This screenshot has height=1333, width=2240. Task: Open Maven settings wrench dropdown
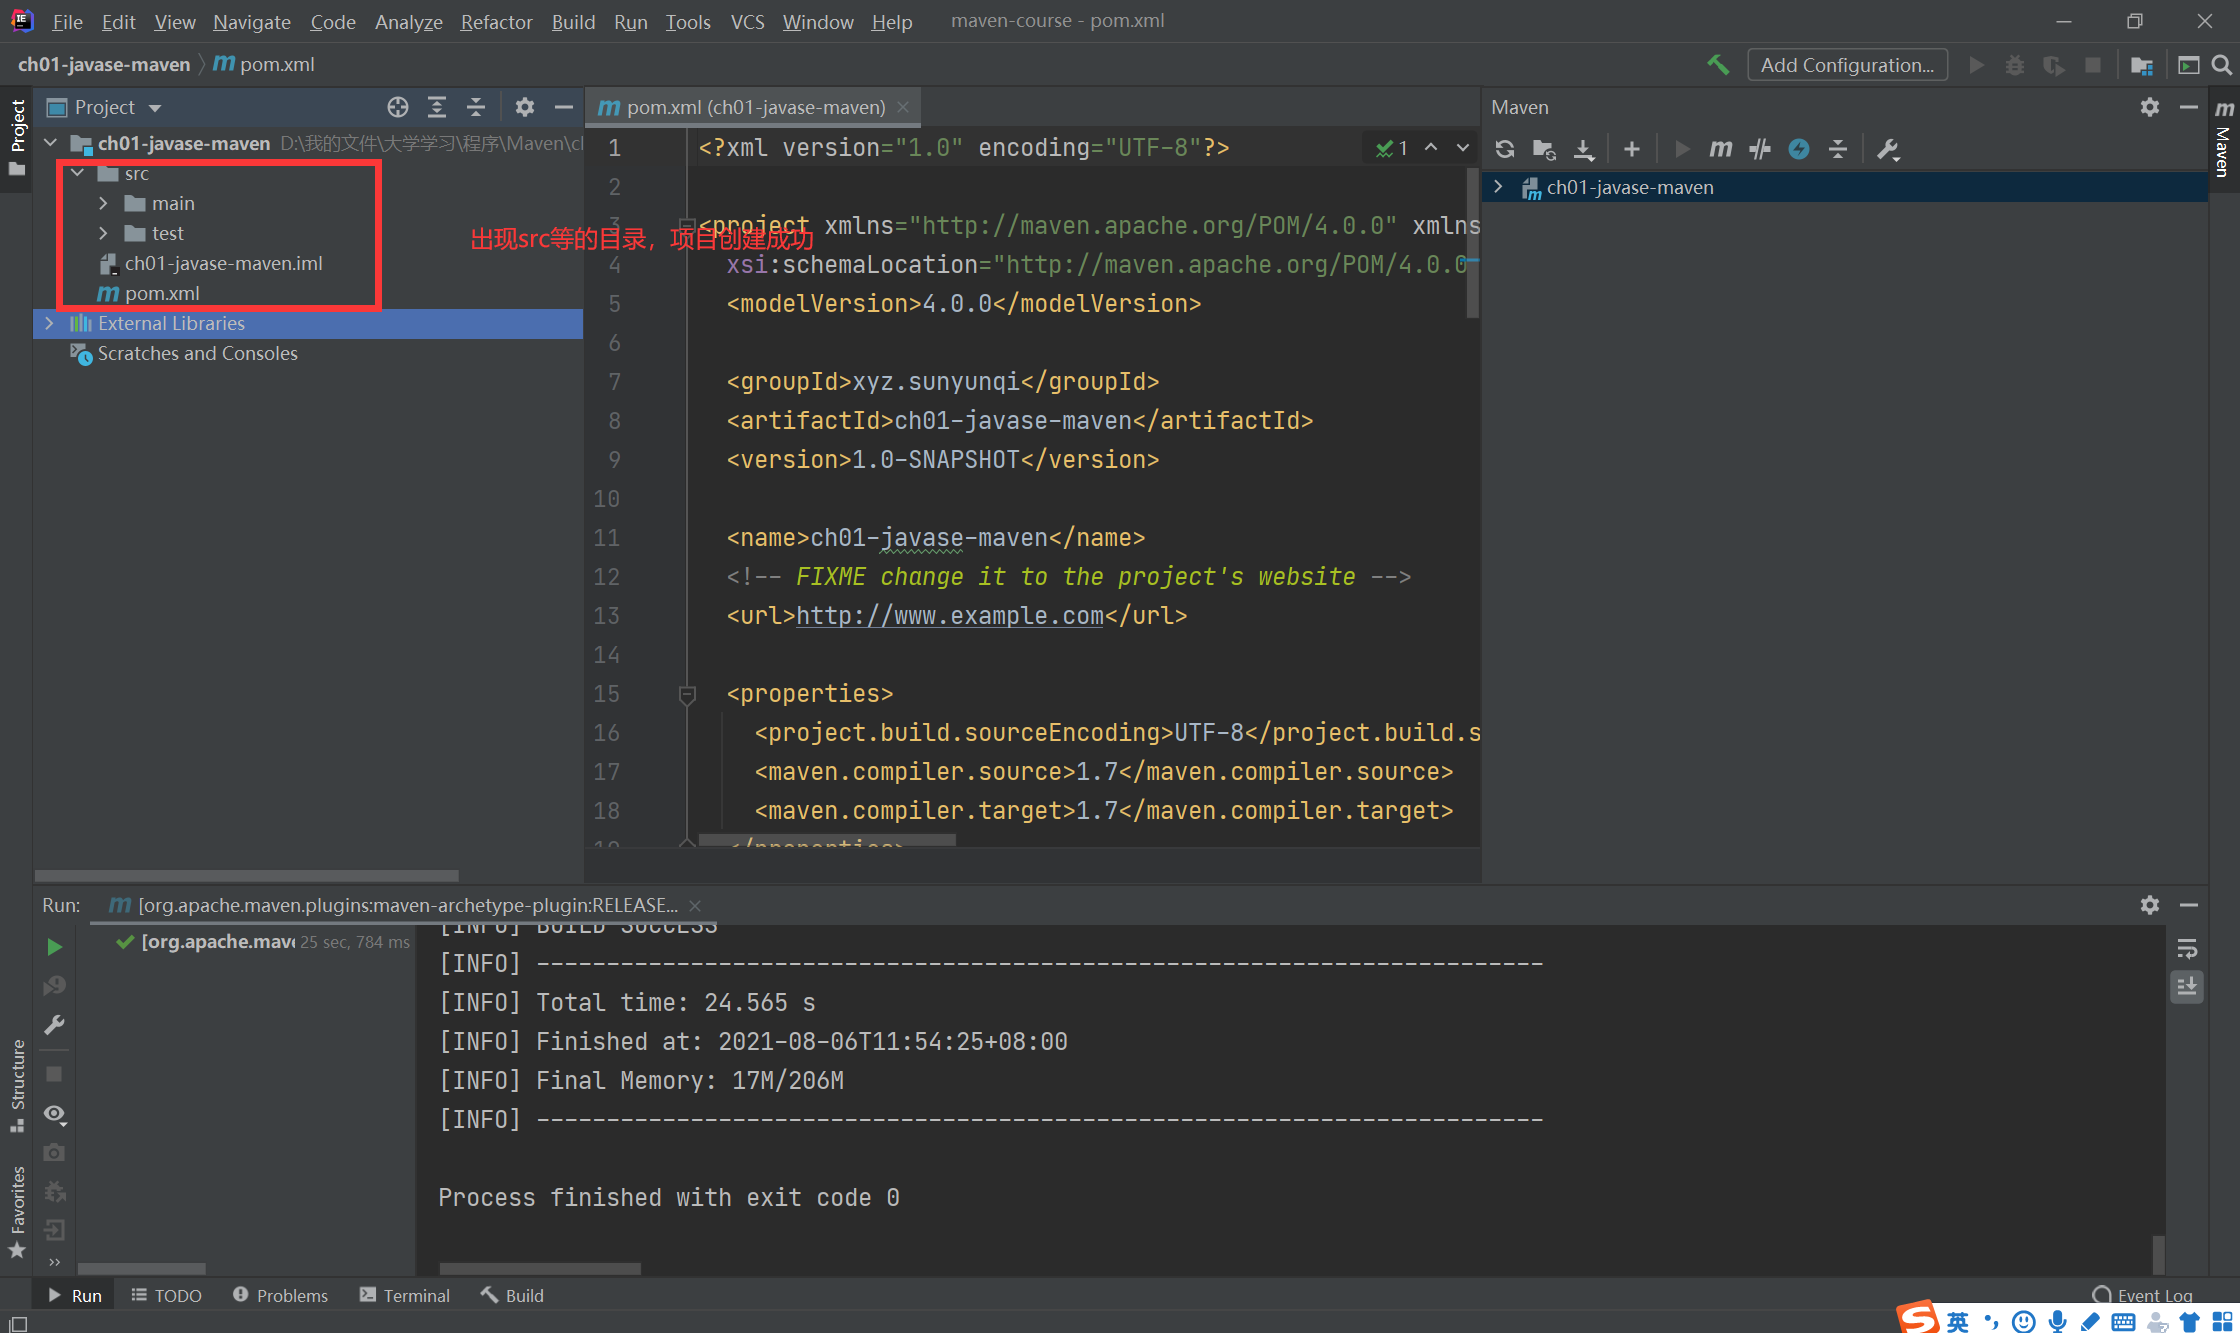1888,149
